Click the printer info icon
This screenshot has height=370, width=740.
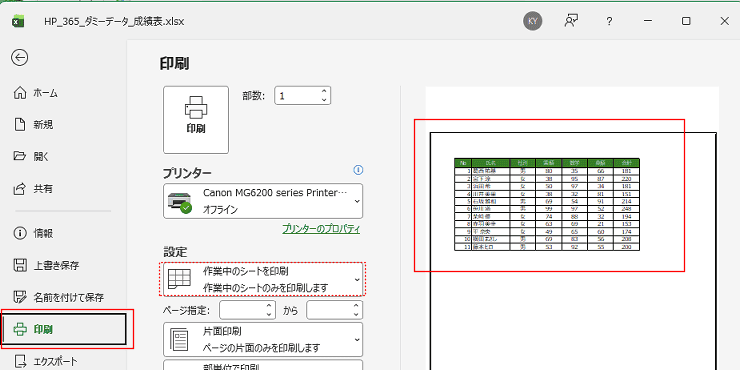(358, 170)
